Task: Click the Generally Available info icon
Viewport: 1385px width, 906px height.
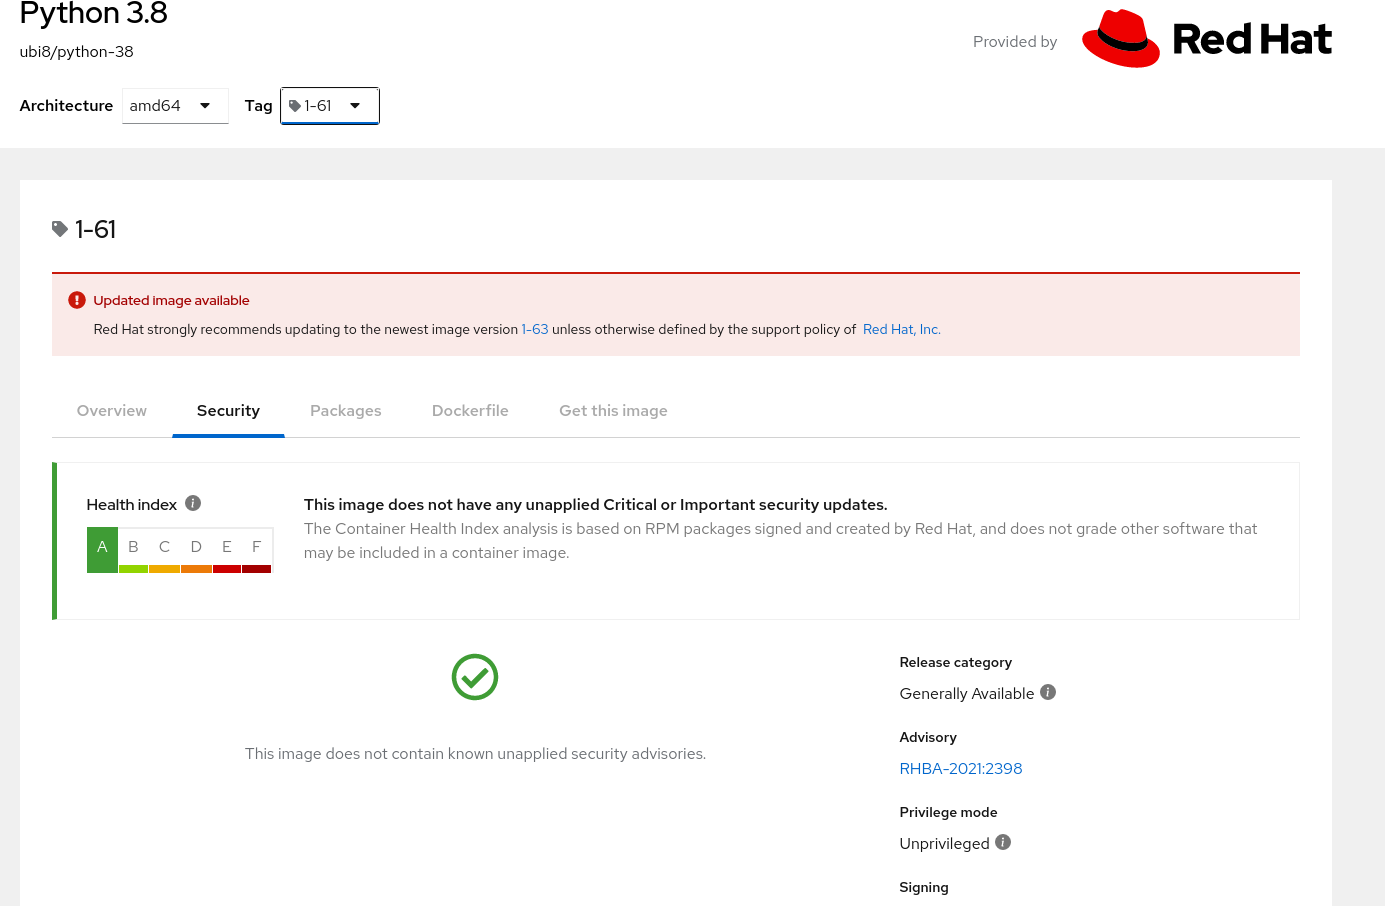Action: [1048, 692]
